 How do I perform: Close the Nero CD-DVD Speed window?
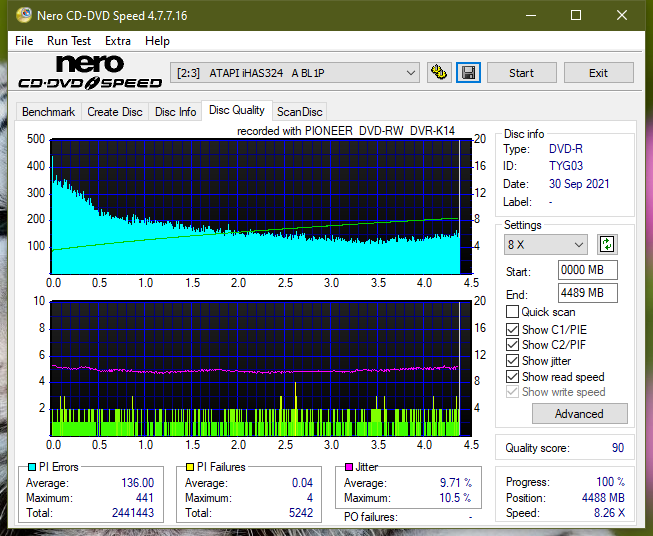[622, 15]
